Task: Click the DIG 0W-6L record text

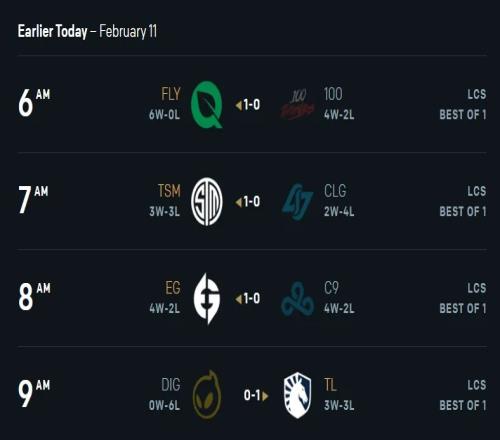Action: pos(164,406)
